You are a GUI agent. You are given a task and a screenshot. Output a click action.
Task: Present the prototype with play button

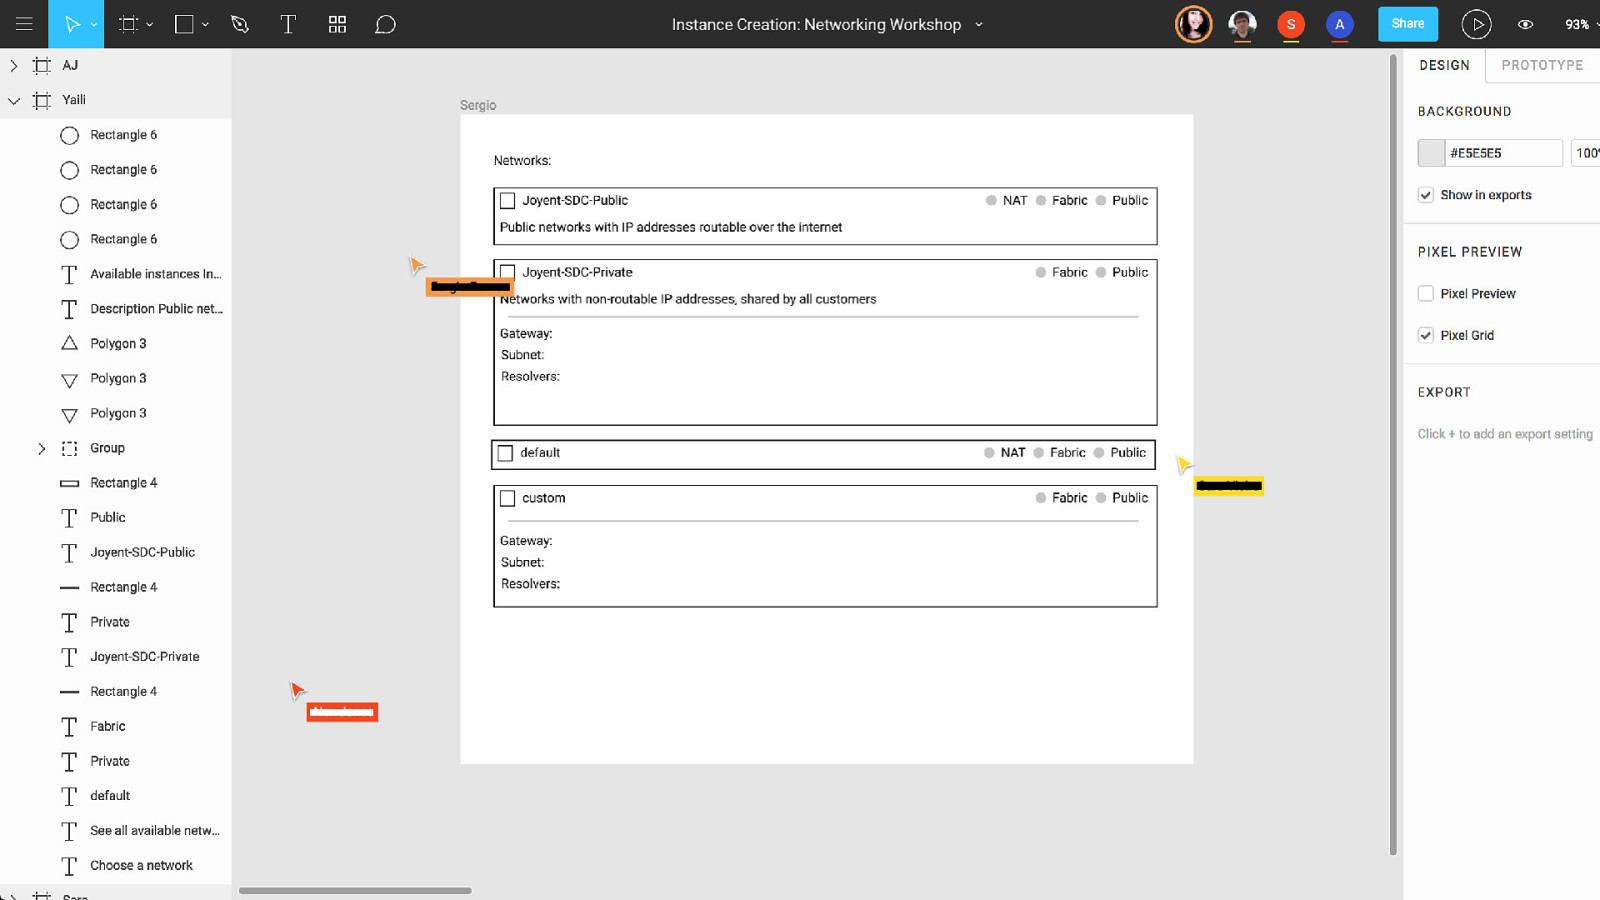[x=1476, y=24]
